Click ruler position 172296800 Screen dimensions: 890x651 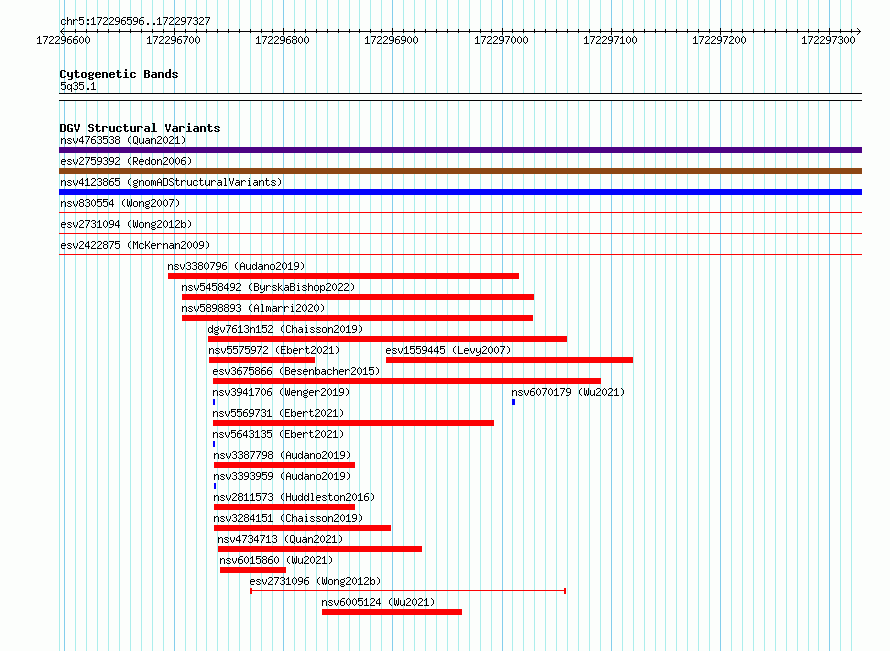point(282,40)
